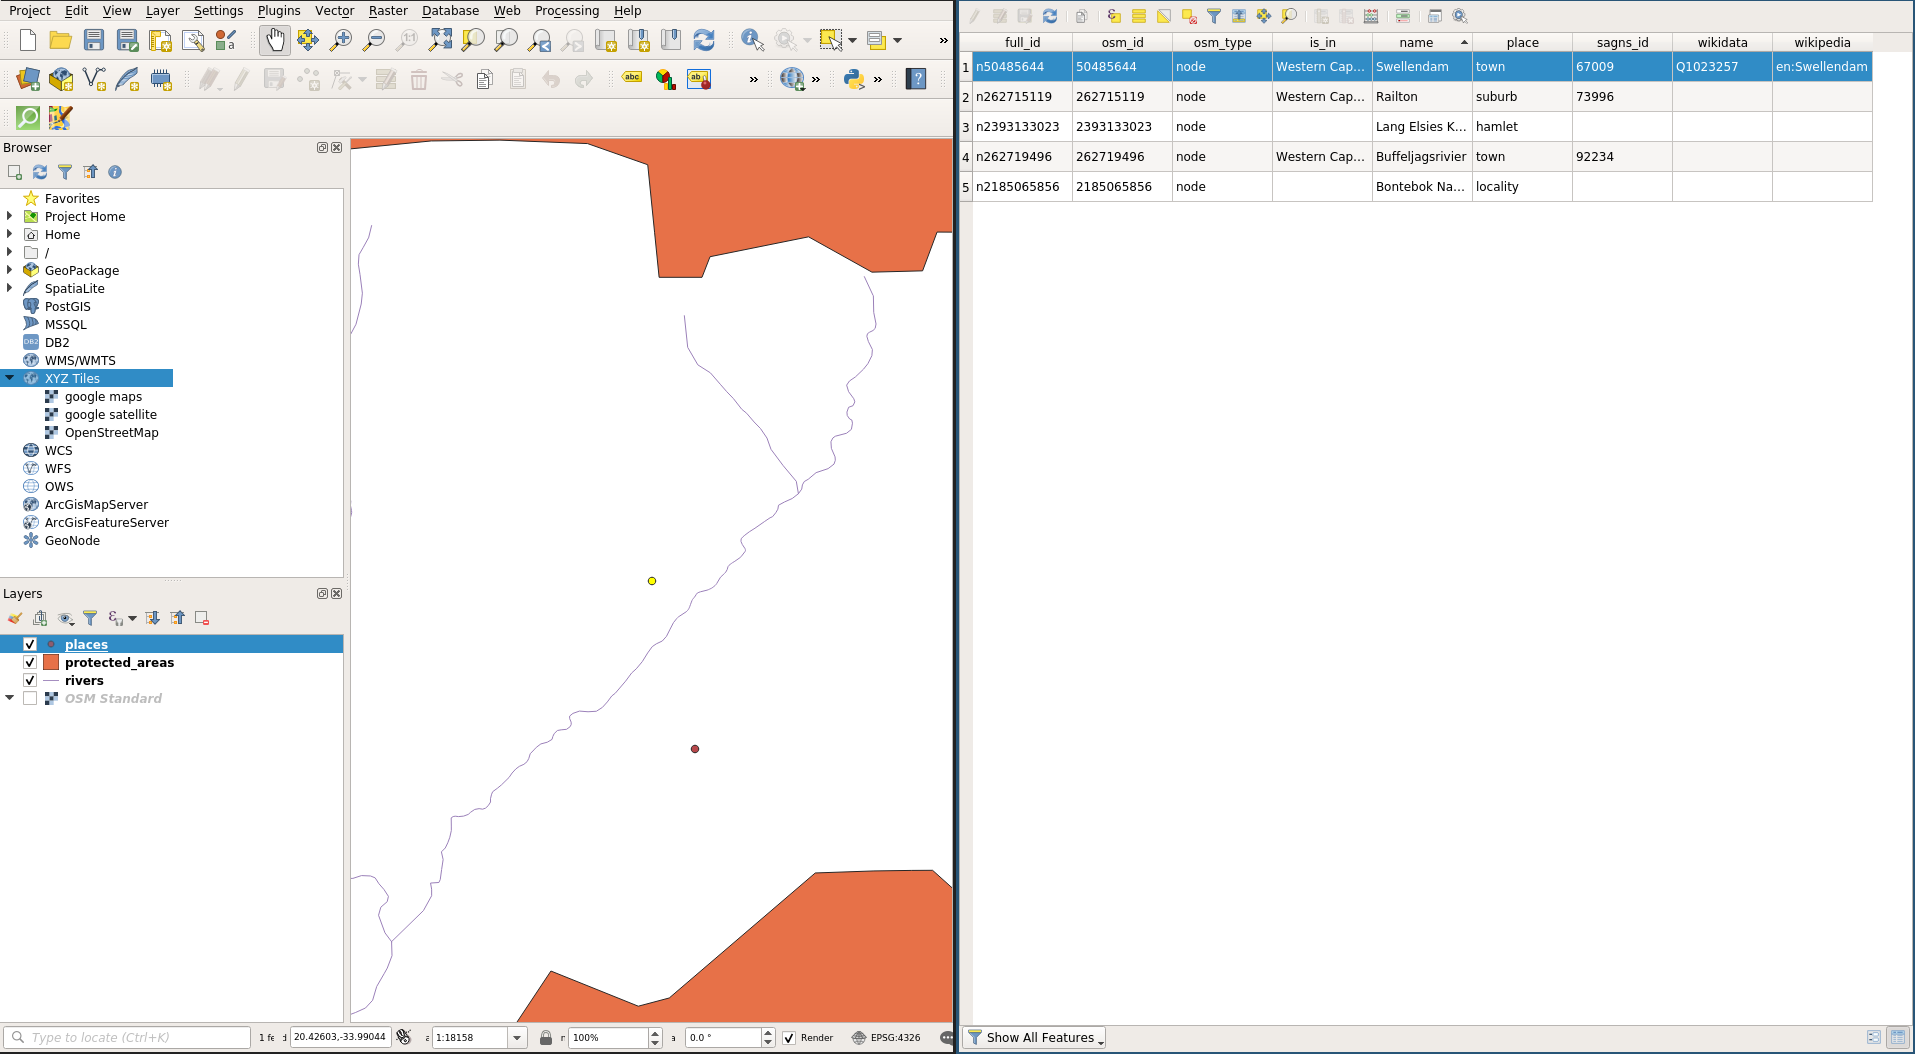1915x1054 pixels.
Task: Remove selected layer from Layers panel
Action: (202, 618)
